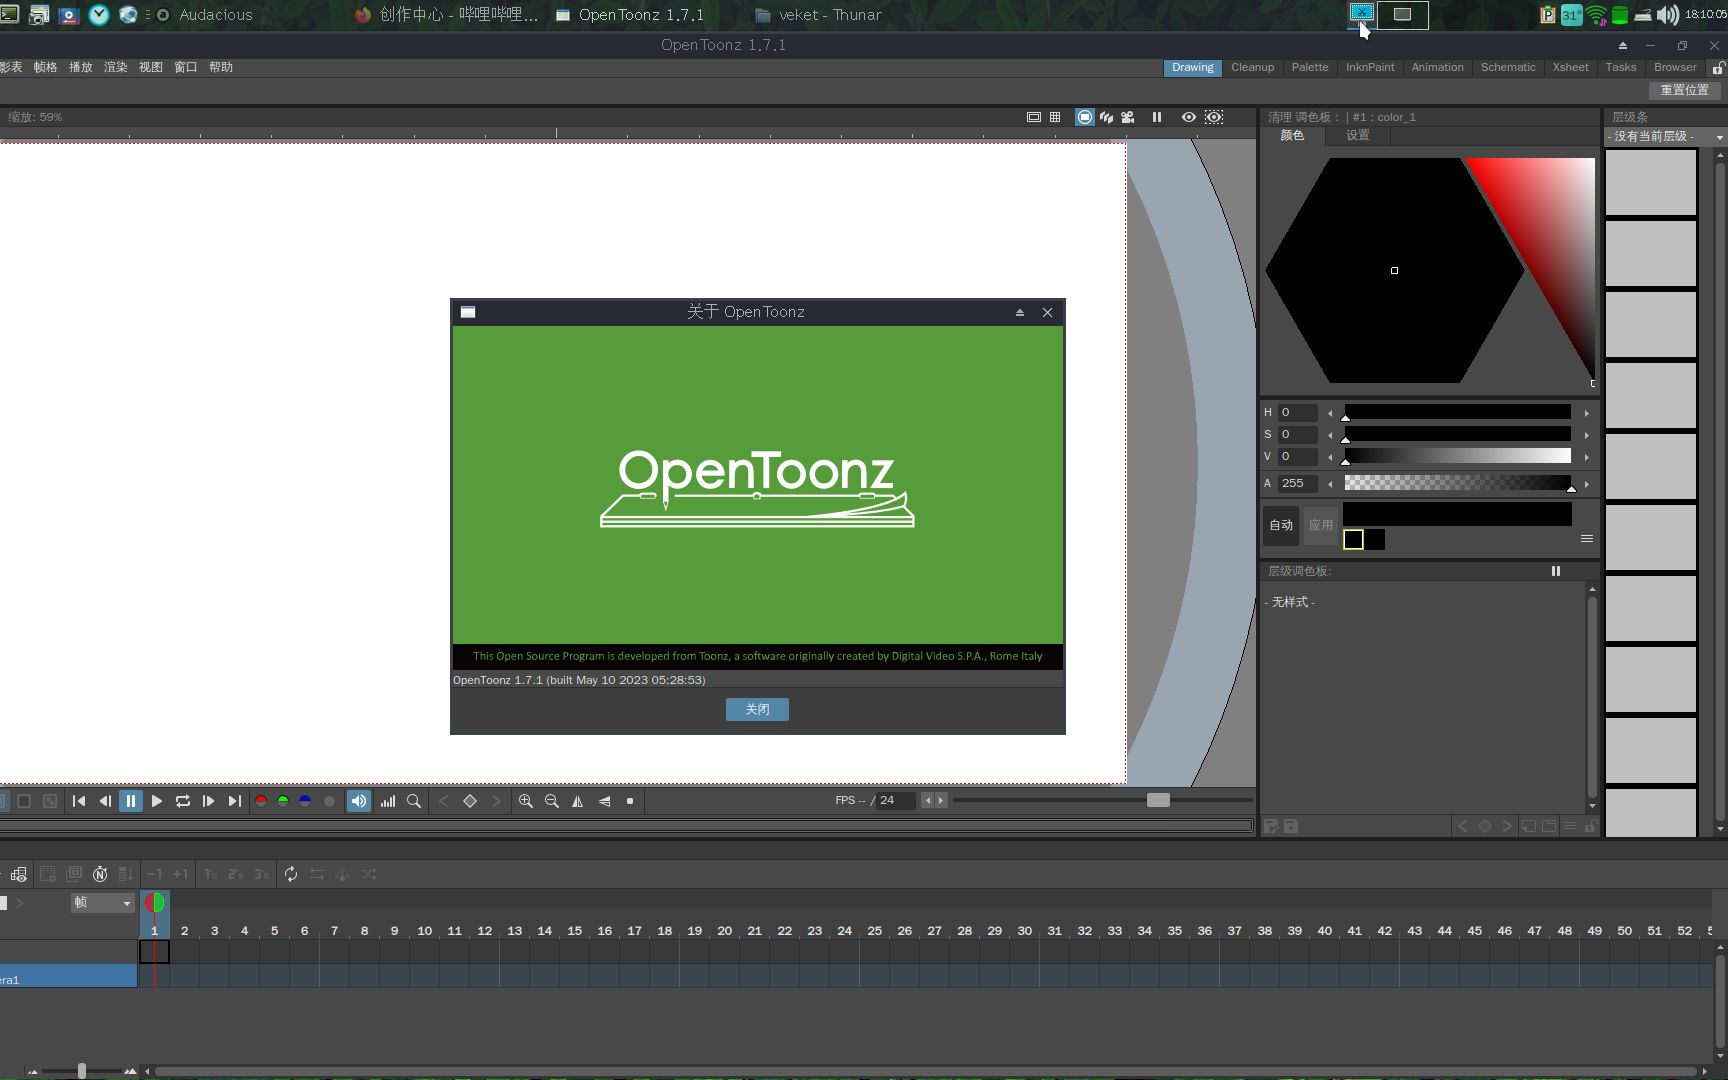Image resolution: width=1728 pixels, height=1080 pixels.
Task: Open Audacious from the taskbar
Action: [x=204, y=15]
